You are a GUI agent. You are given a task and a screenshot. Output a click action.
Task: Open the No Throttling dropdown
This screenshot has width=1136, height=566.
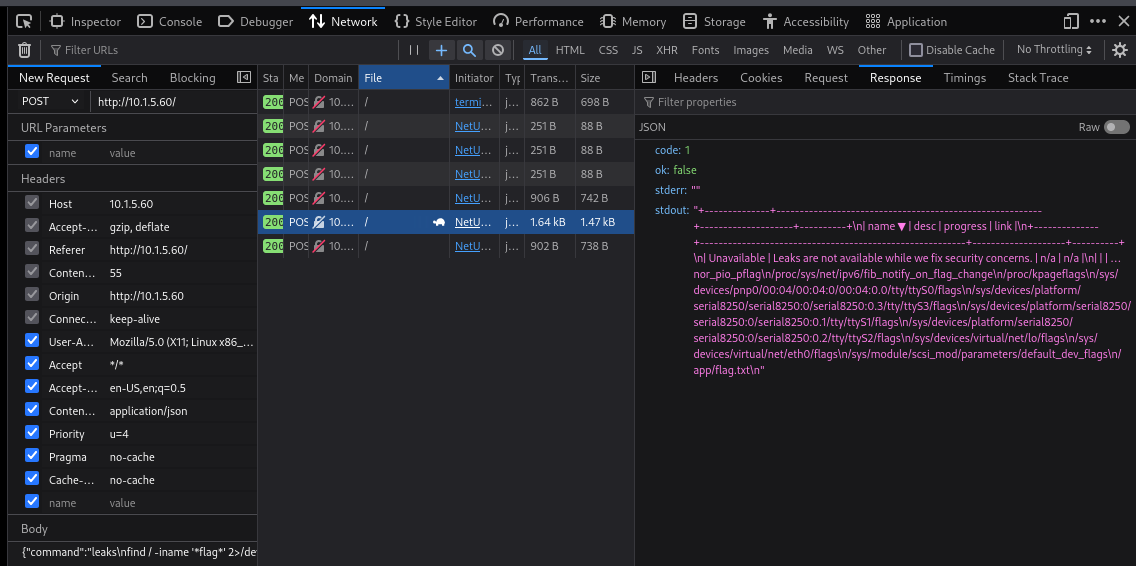pos(1055,50)
